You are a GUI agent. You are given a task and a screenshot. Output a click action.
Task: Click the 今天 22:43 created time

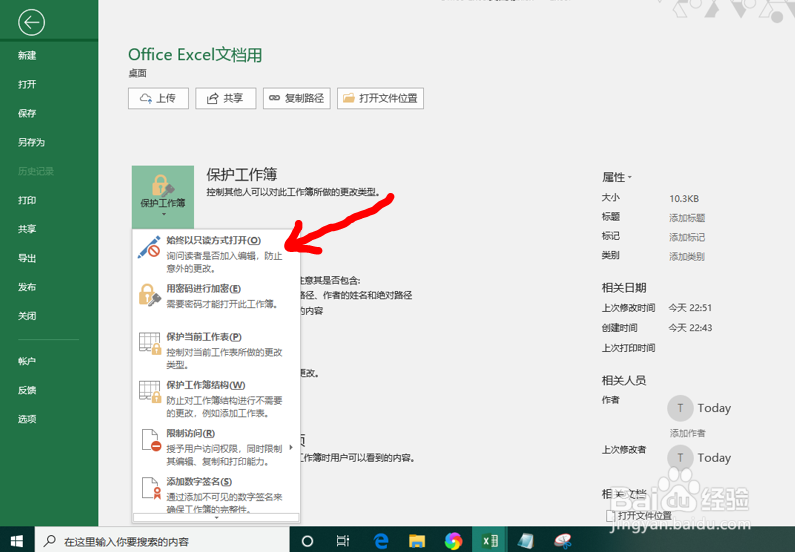click(690, 328)
